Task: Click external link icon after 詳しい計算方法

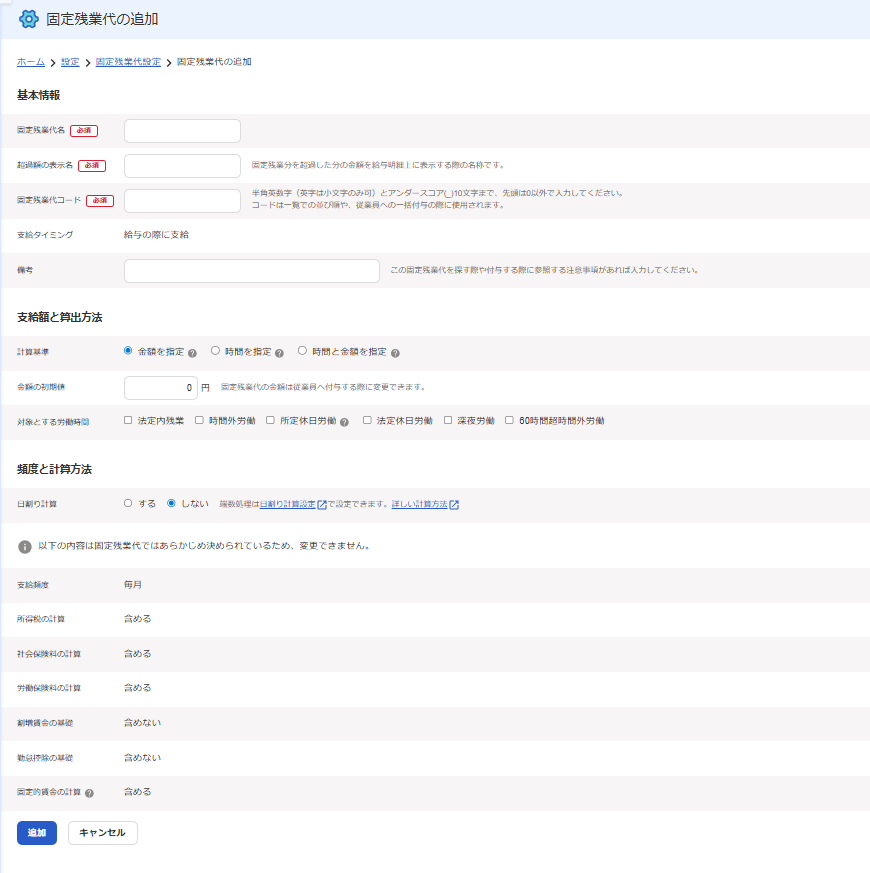Action: pos(454,504)
